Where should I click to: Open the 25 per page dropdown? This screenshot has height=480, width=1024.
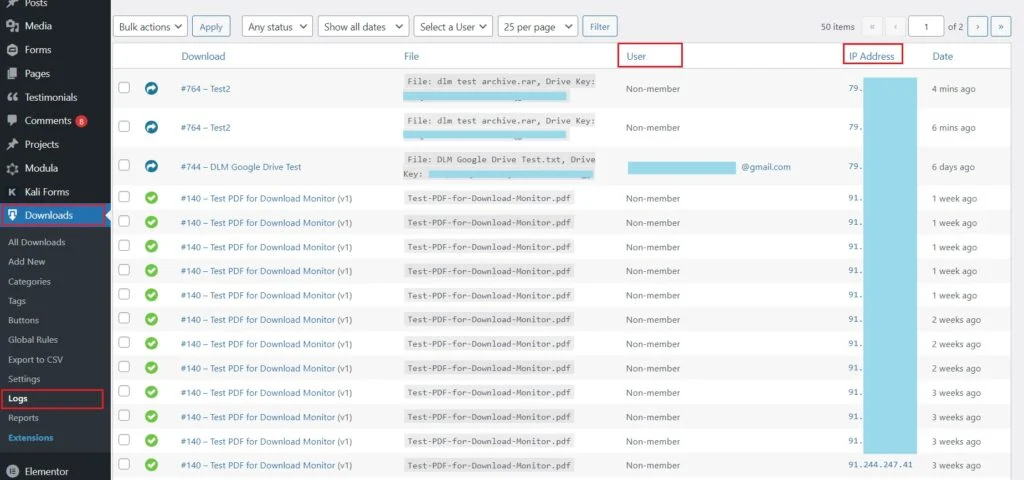[x=537, y=27]
